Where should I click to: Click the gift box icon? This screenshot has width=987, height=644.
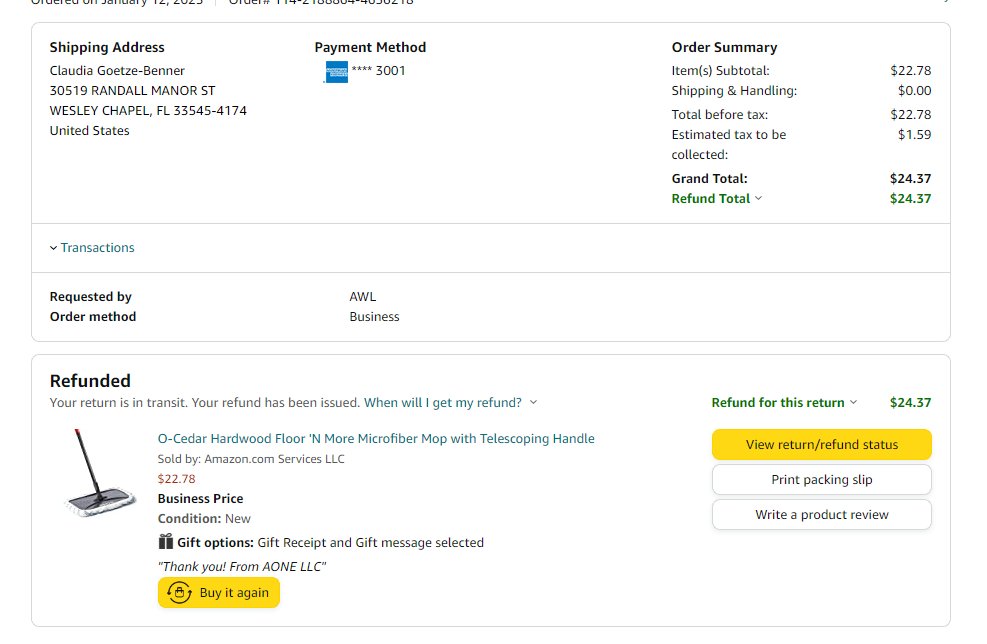click(166, 541)
